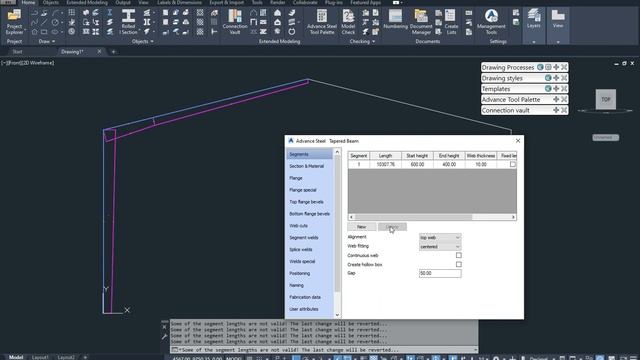Switch to the Home ribbon tab
The width and height of the screenshot is (640, 360).
pos(28,2)
